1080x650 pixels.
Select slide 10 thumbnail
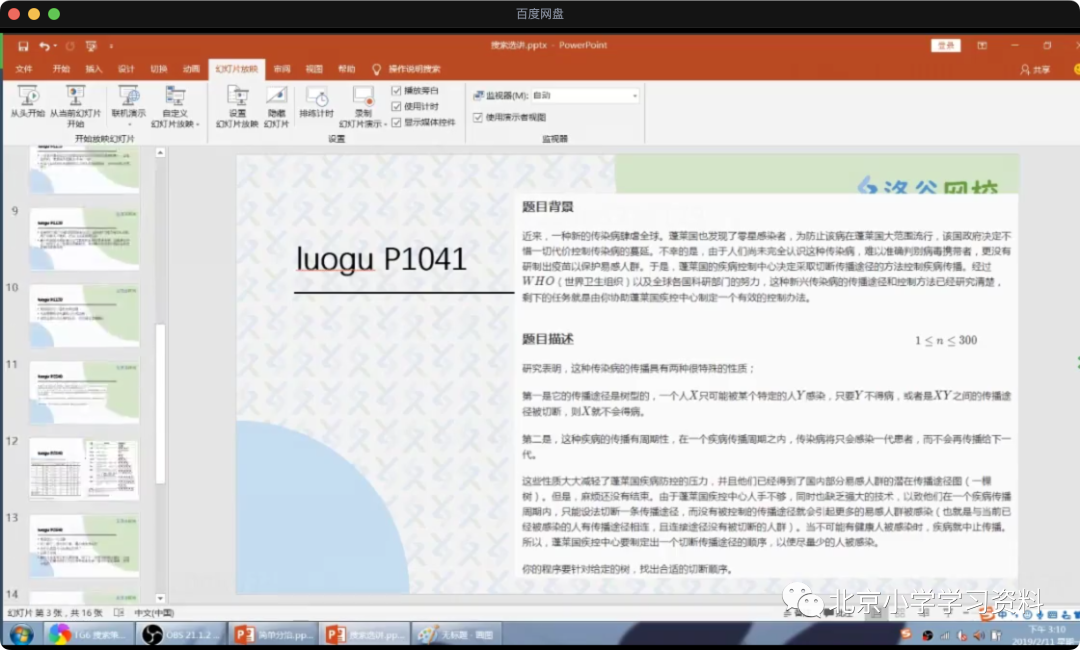pos(84,315)
